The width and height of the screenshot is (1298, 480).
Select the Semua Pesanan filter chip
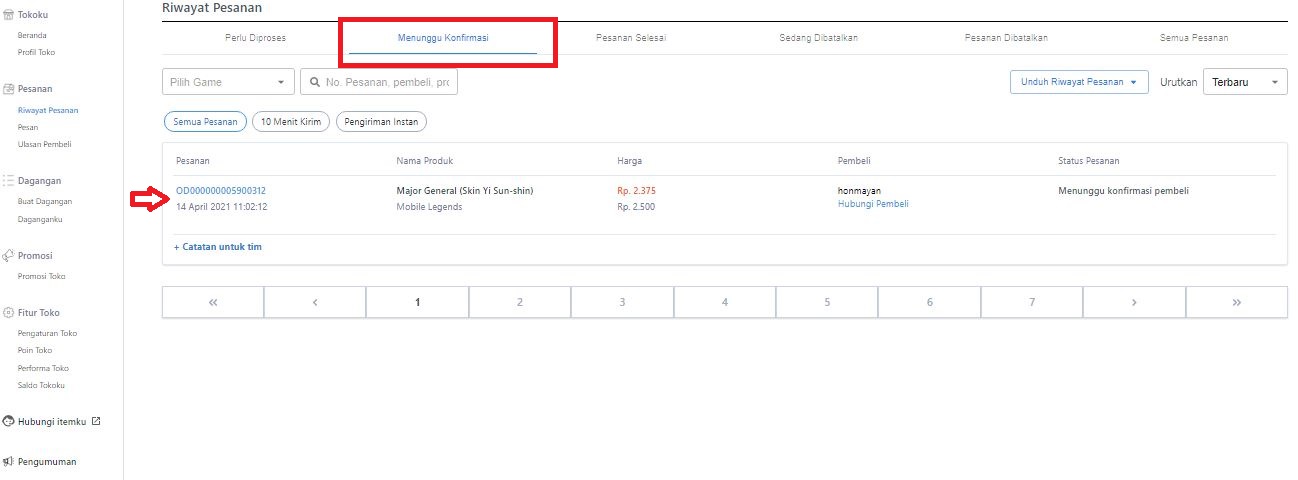tap(205, 122)
